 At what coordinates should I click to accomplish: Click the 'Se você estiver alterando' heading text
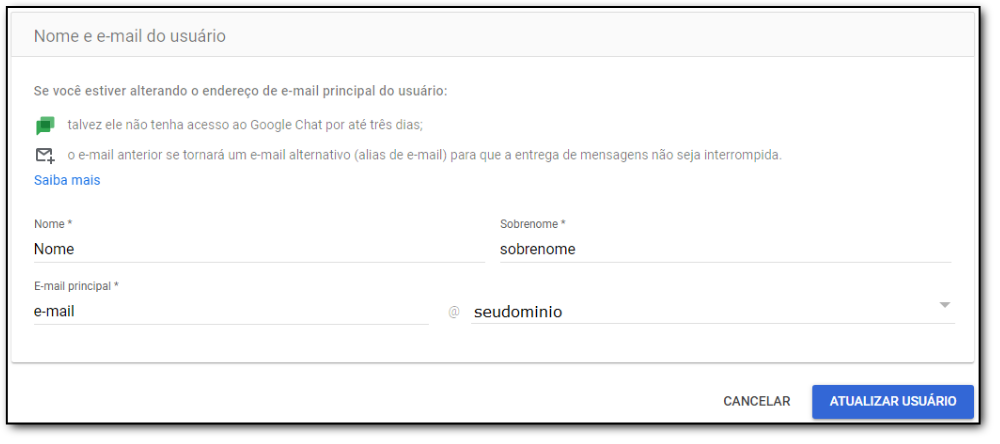241,91
